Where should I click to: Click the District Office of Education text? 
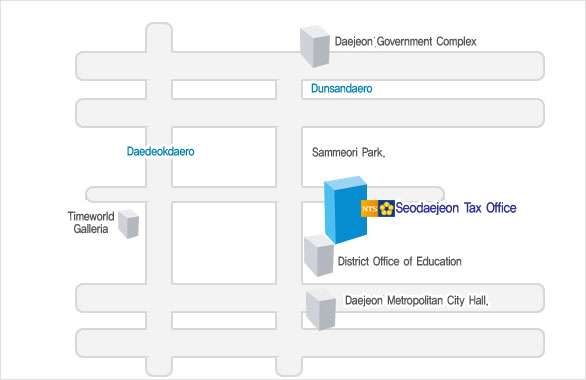click(x=400, y=261)
